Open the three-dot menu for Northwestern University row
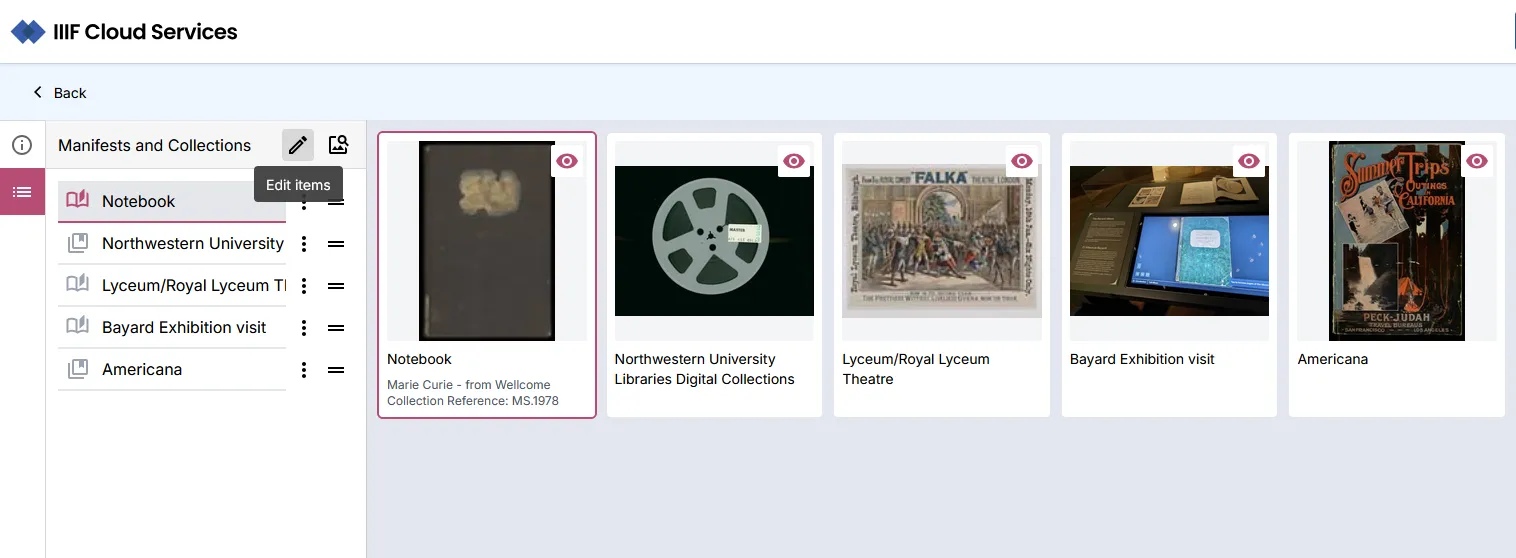1516x558 pixels. click(304, 244)
